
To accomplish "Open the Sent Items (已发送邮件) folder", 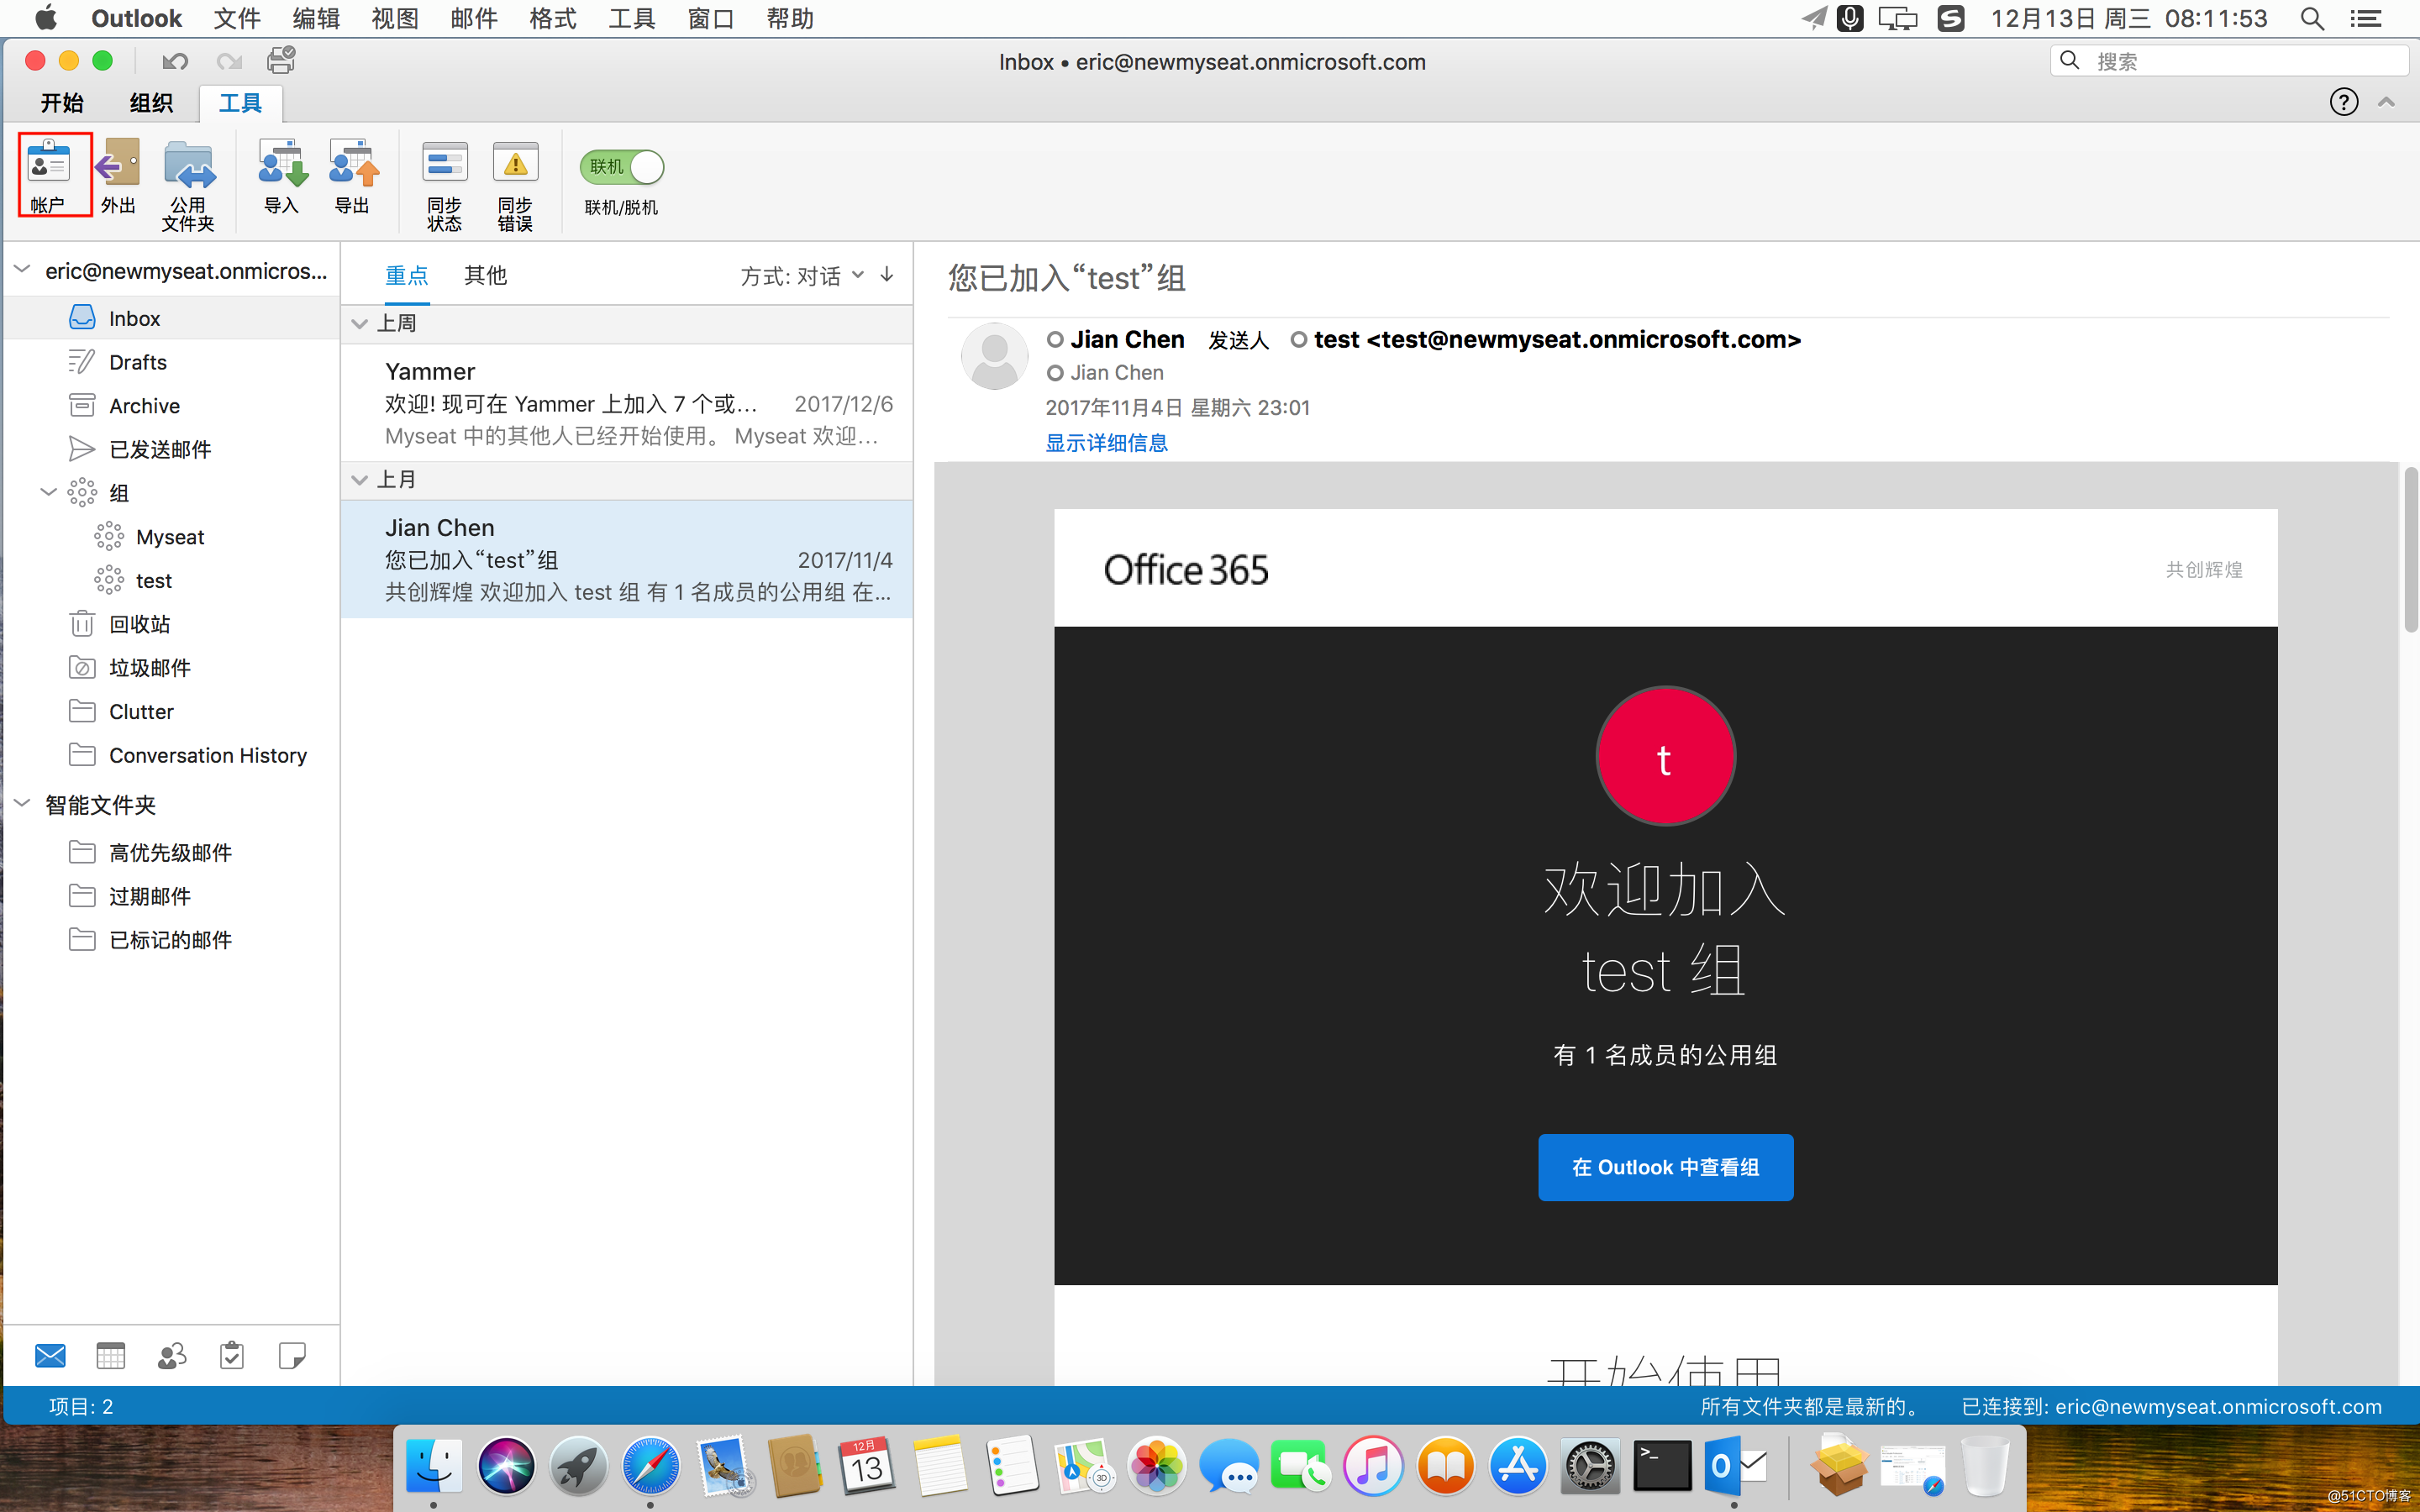I will [x=172, y=449].
